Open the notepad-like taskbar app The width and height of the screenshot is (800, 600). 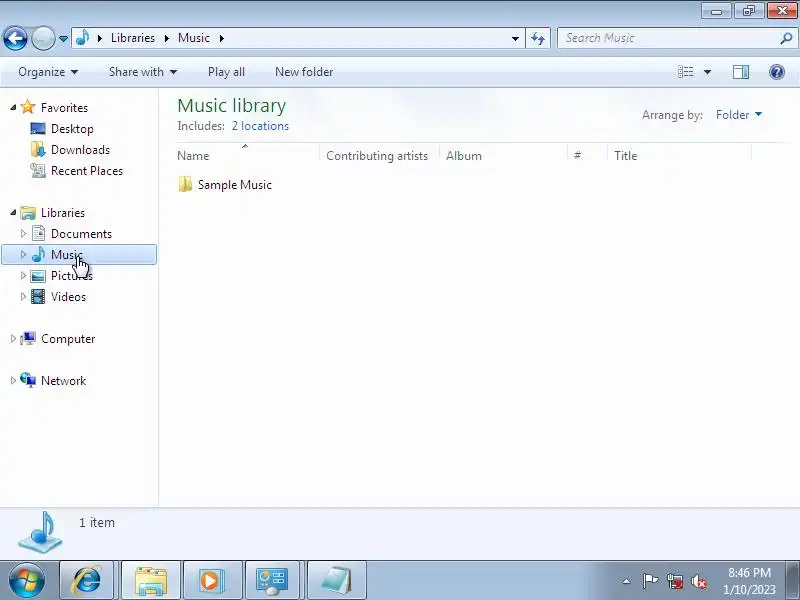tap(336, 580)
